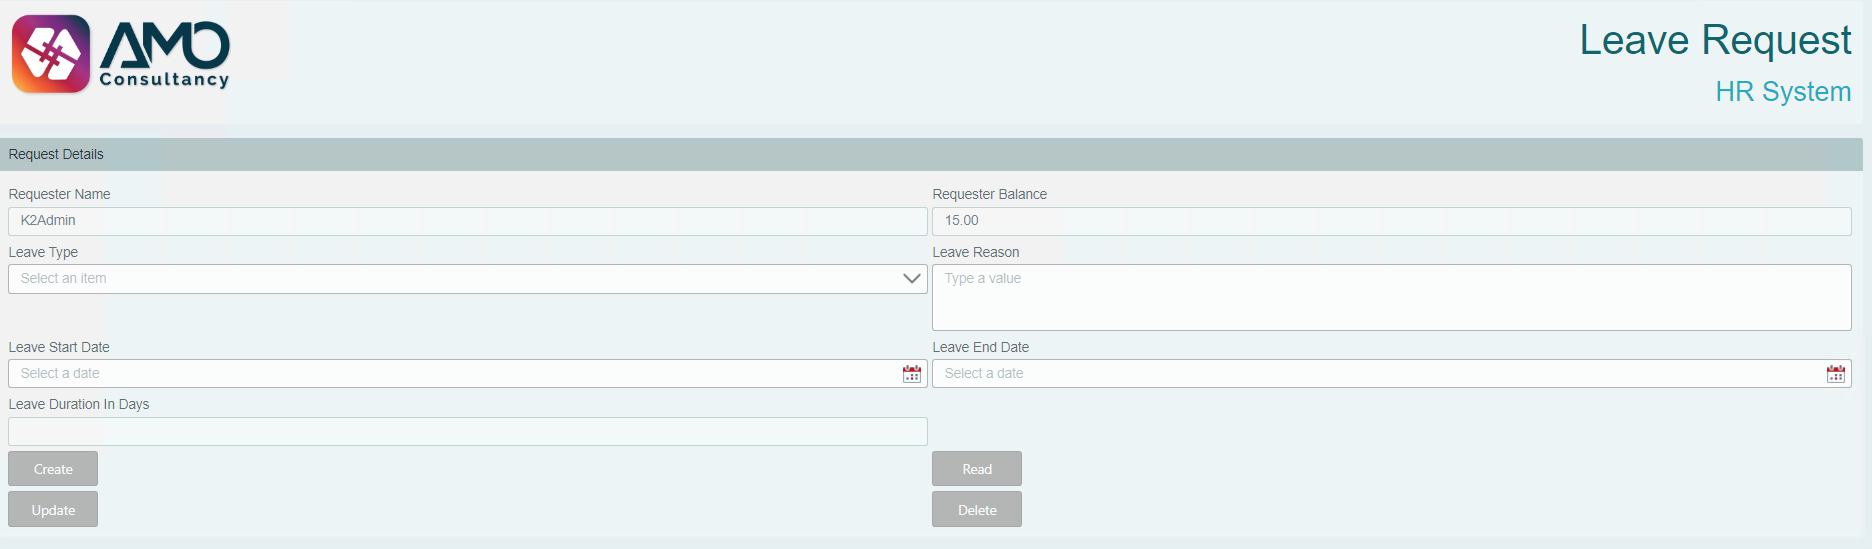Open the Leave Type select field
1872x549 pixels.
(x=468, y=279)
